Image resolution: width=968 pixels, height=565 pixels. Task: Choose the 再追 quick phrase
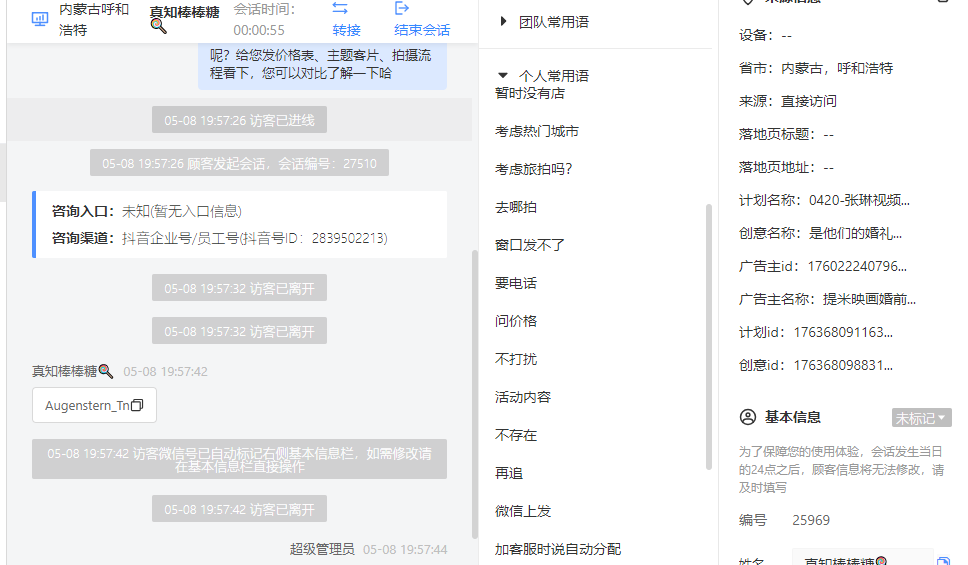coord(509,474)
